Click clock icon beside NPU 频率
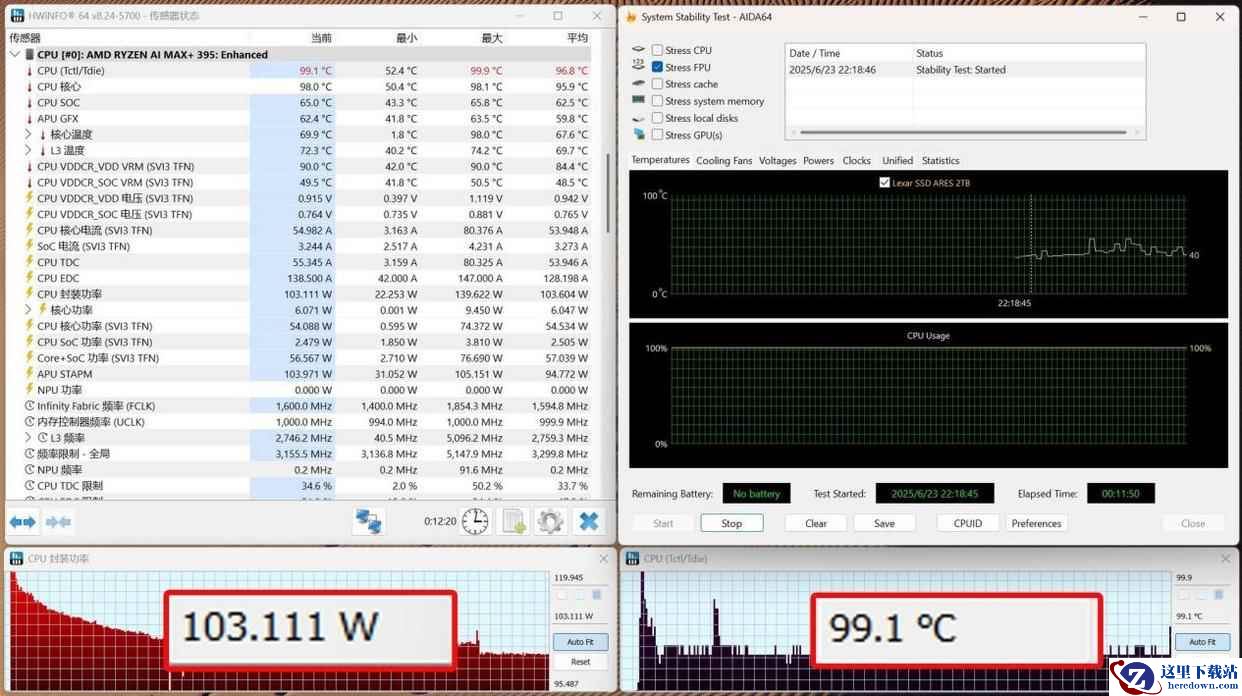This screenshot has height=696, width=1242. 29,470
